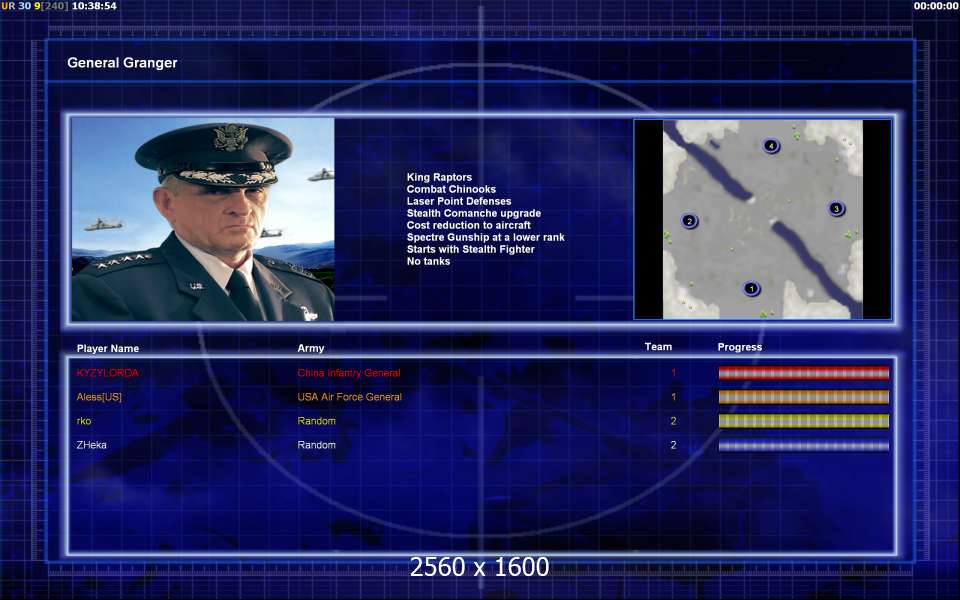Click the UR 30 status text
The image size is (960, 600).
click(x=16, y=6)
